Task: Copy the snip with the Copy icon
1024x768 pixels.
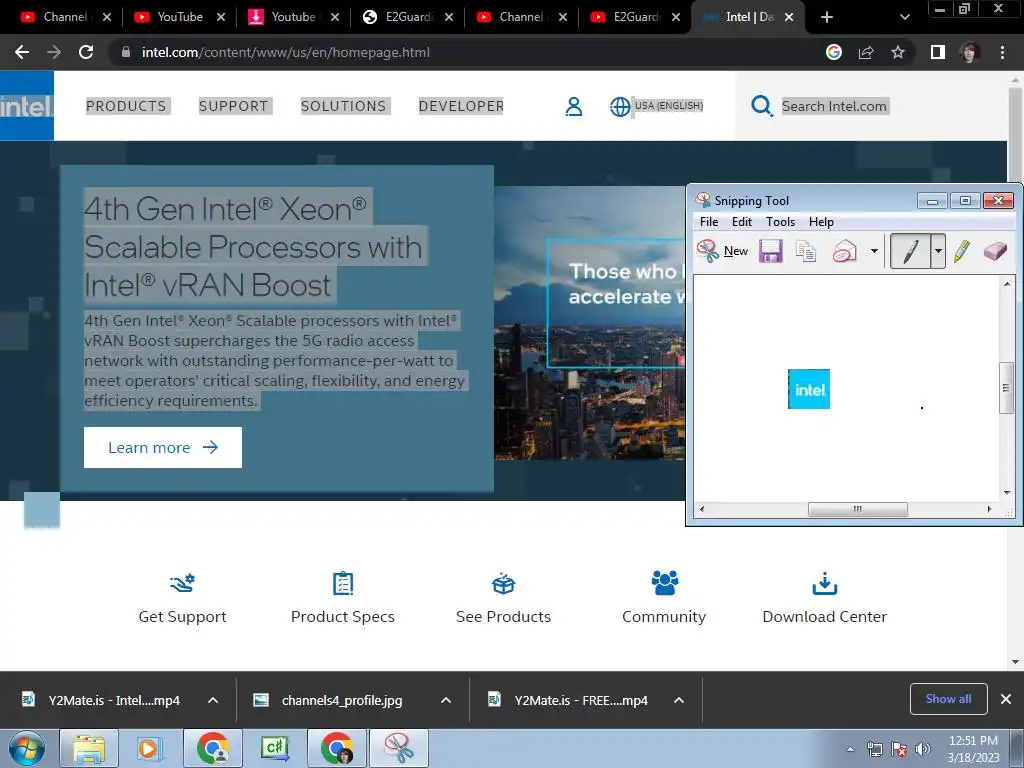Action: click(806, 251)
